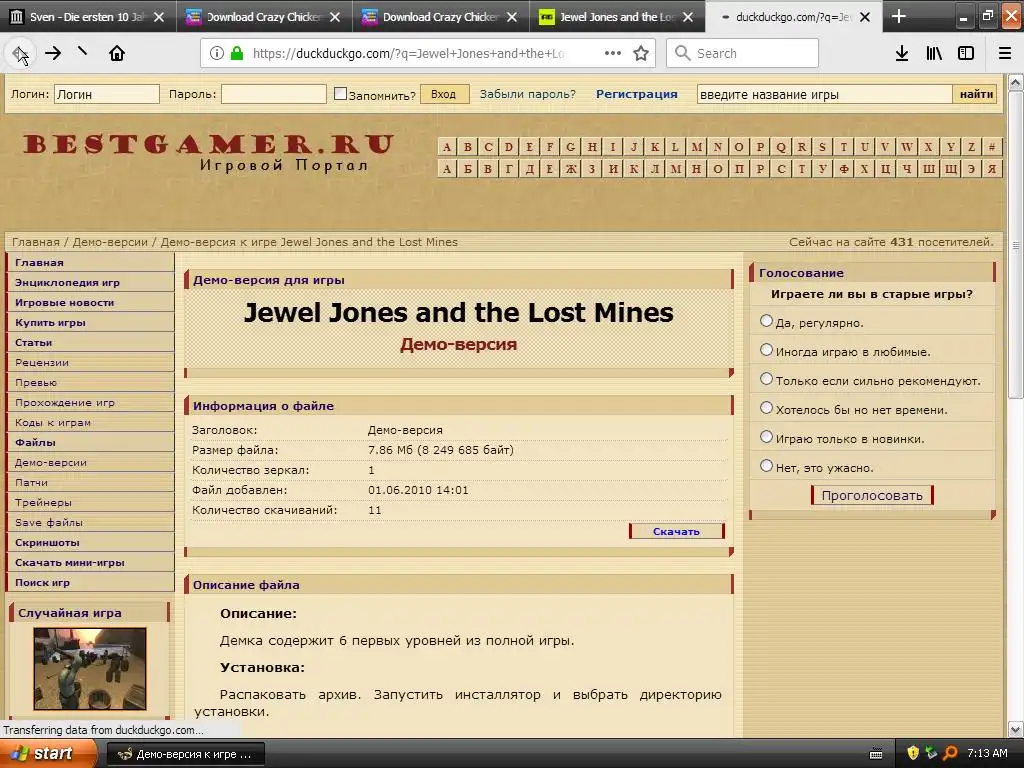Close the Sven - Die ersten tab

(159, 17)
